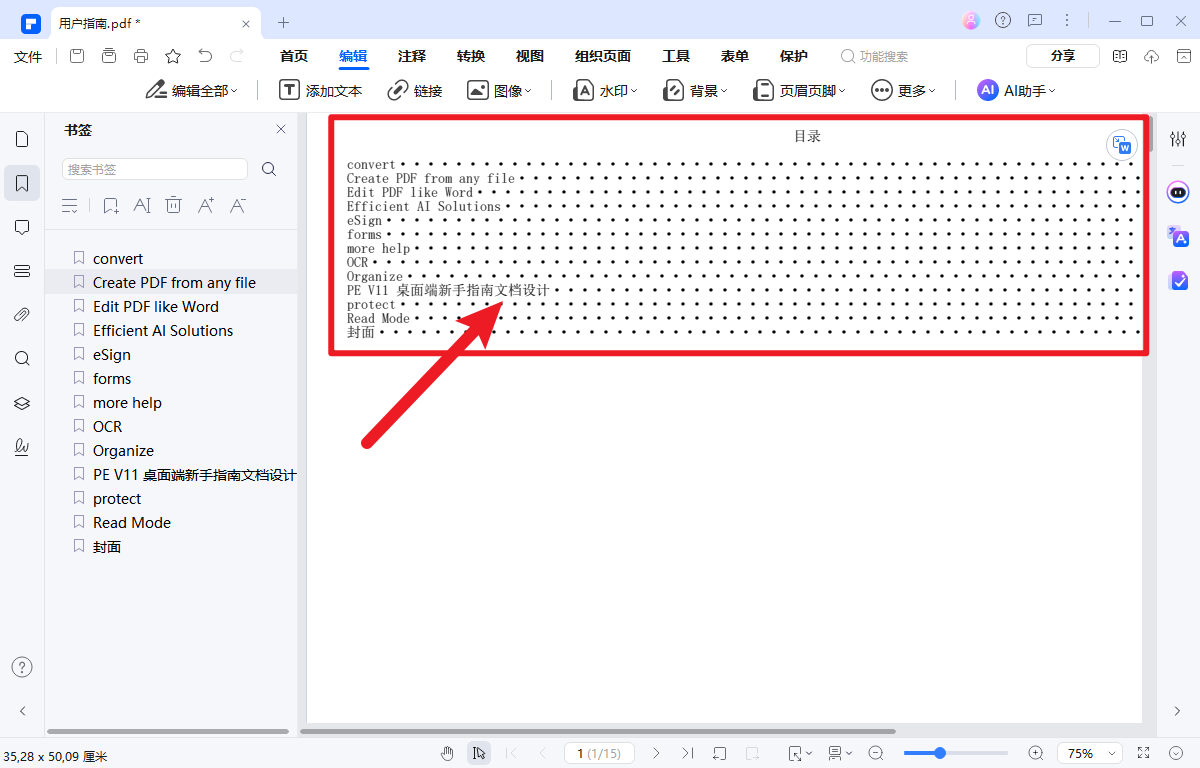Click the page number input field showing 1/15
Image resolution: width=1200 pixels, height=768 pixels.
[x=599, y=753]
